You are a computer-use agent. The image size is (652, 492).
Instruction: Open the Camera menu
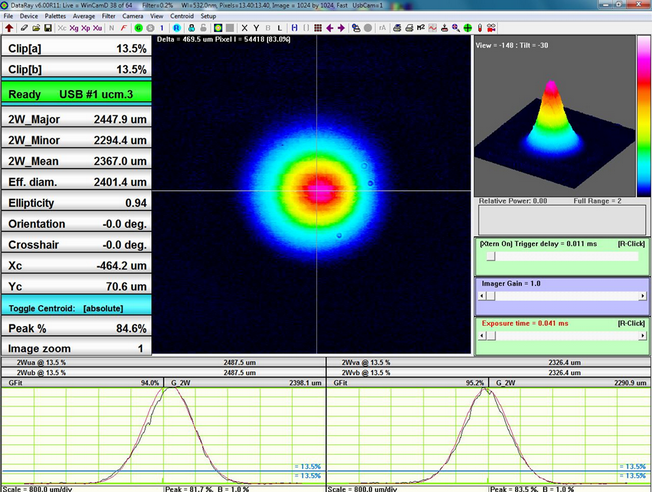point(133,16)
